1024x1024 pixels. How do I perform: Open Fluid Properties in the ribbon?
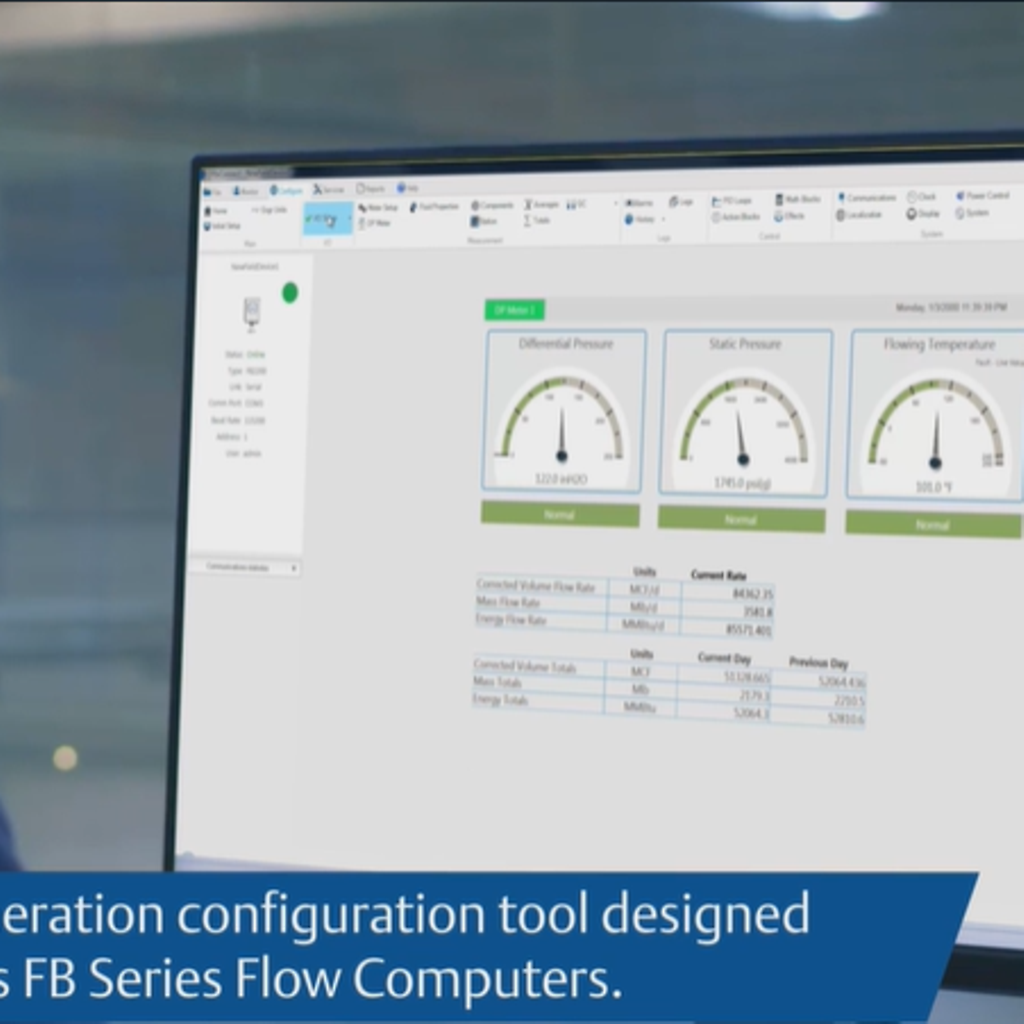pyautogui.click(x=435, y=207)
